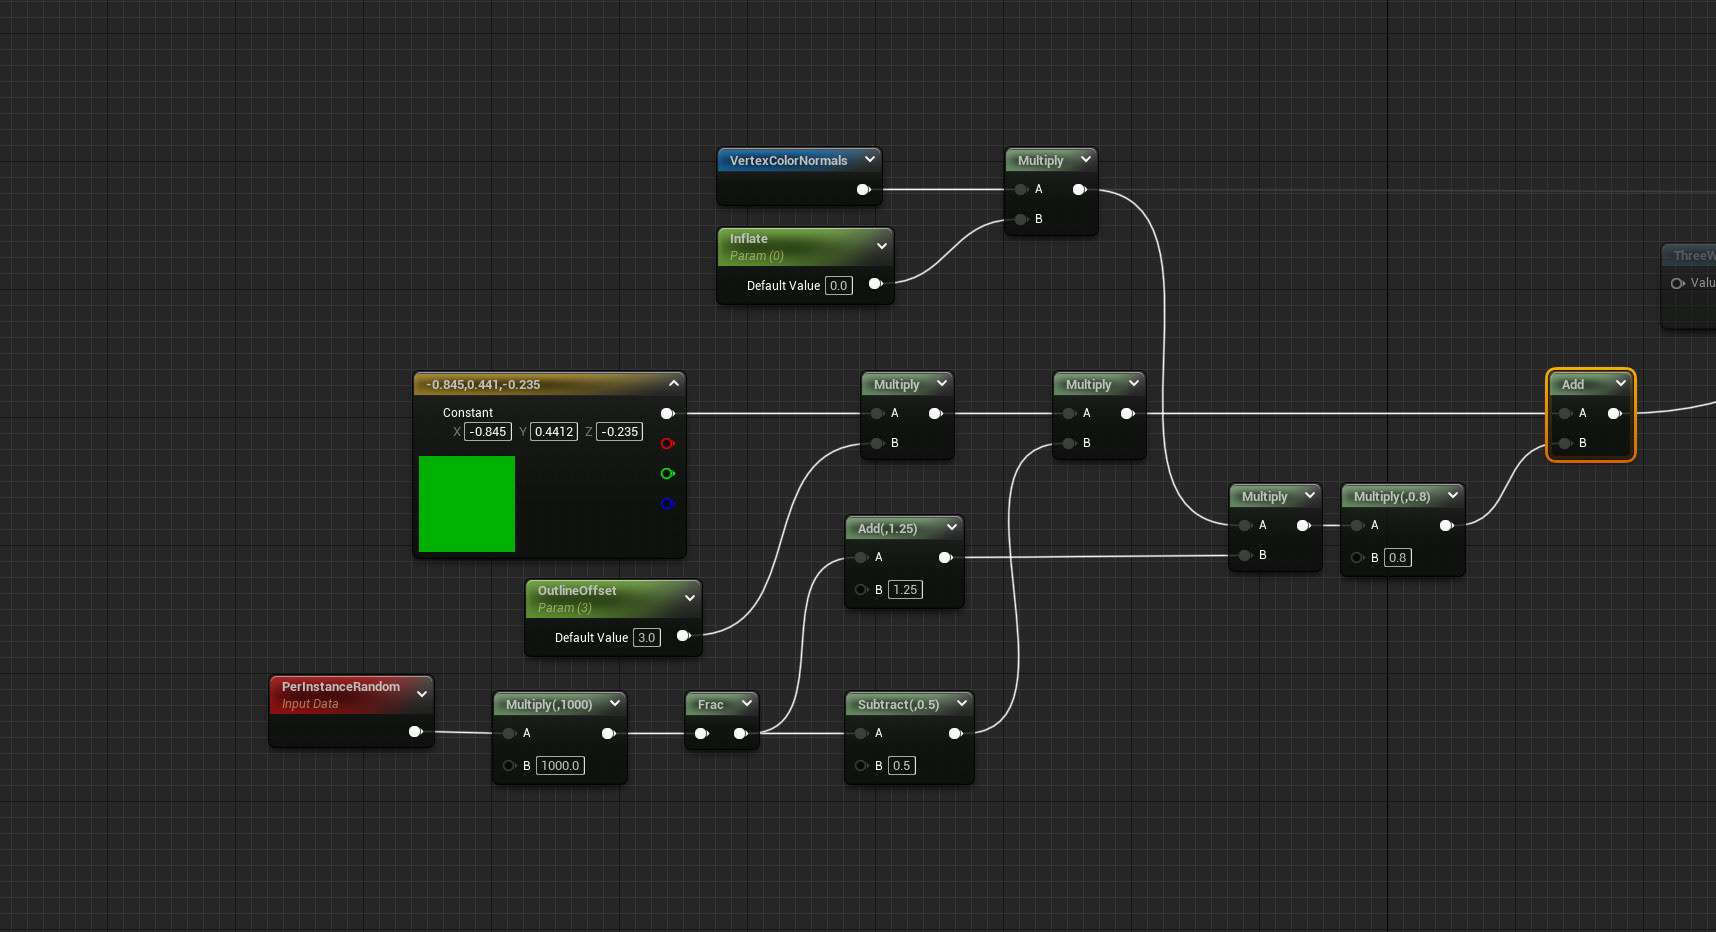
Task: Click the Inflate parameter output pin
Action: [x=875, y=284]
